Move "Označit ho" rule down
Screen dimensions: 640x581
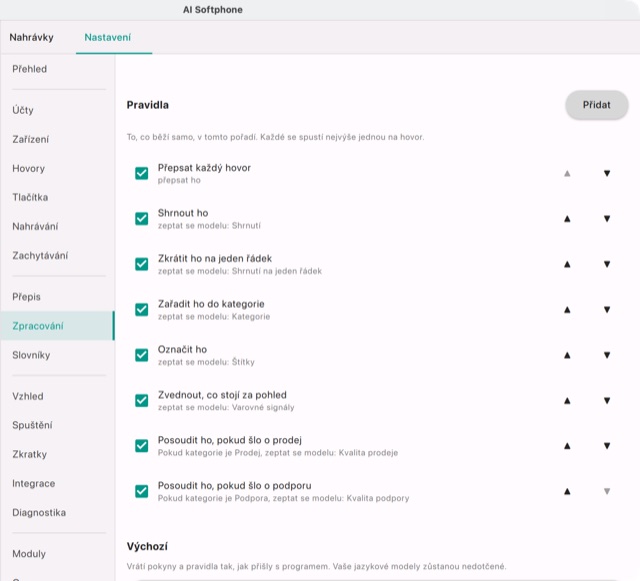click(x=607, y=355)
